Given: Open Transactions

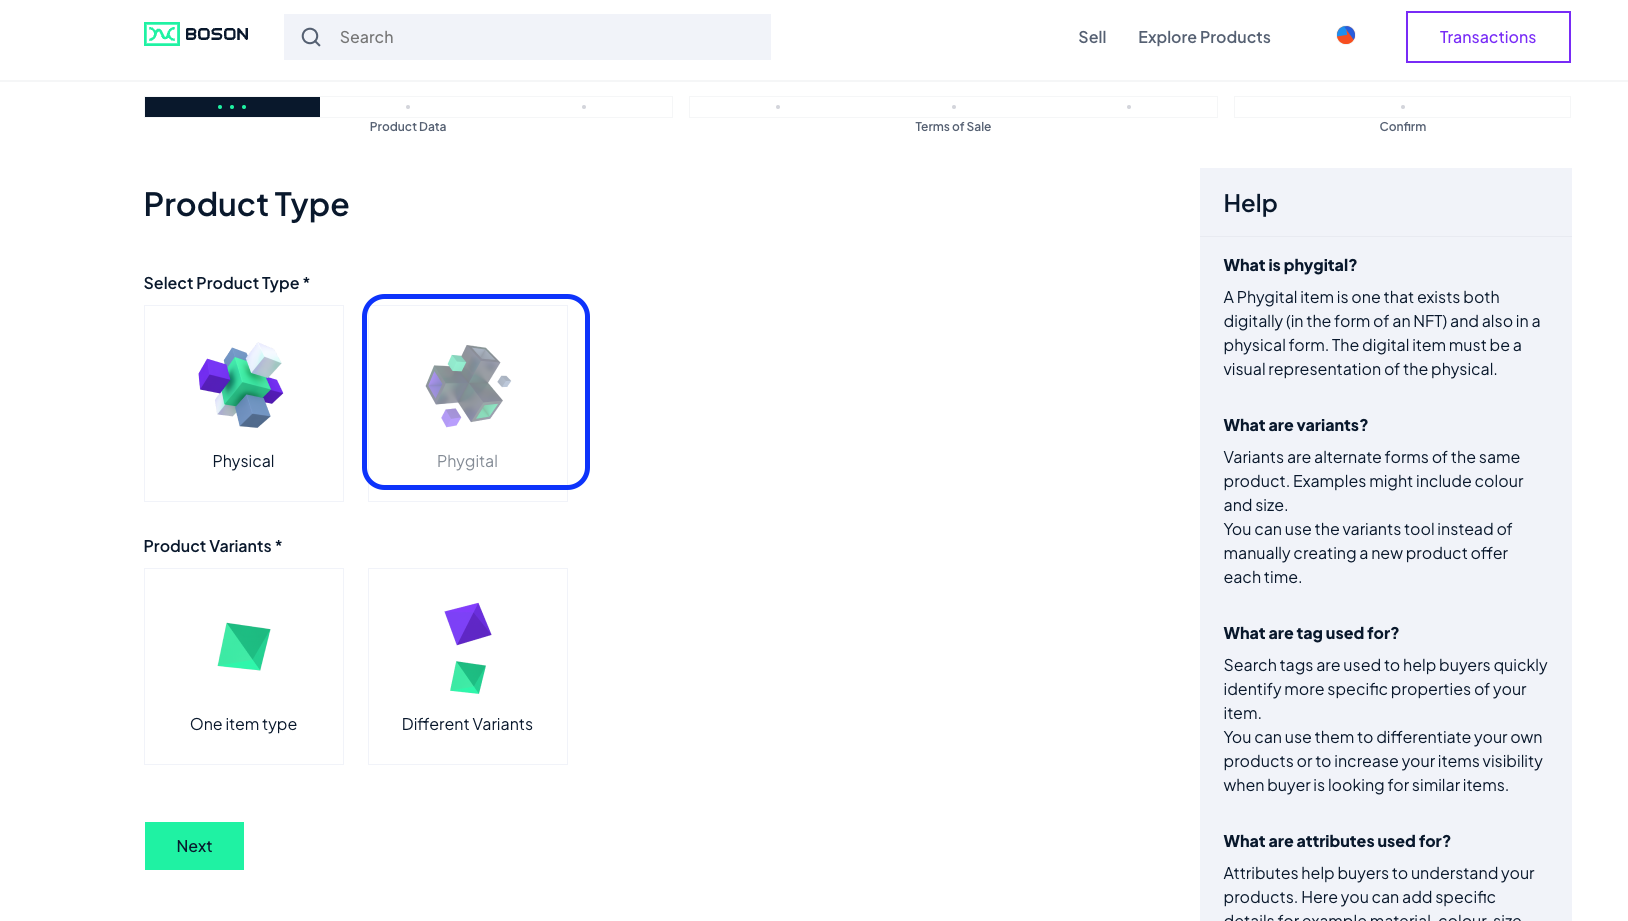Looking at the screenshot, I should coord(1488,37).
